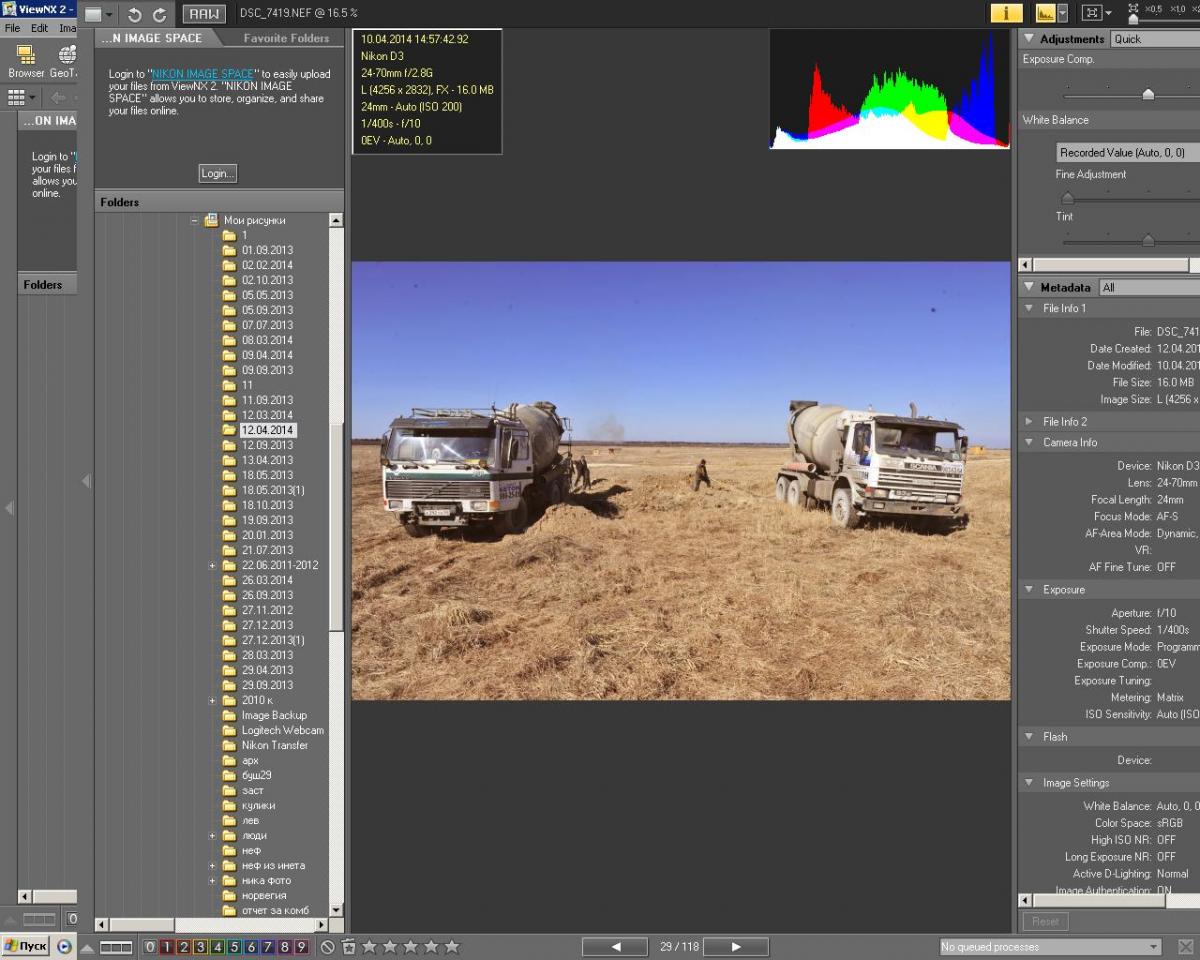The width and height of the screenshot is (1200, 960).
Task: Toggle the histogram display icon
Action: click(x=1045, y=13)
